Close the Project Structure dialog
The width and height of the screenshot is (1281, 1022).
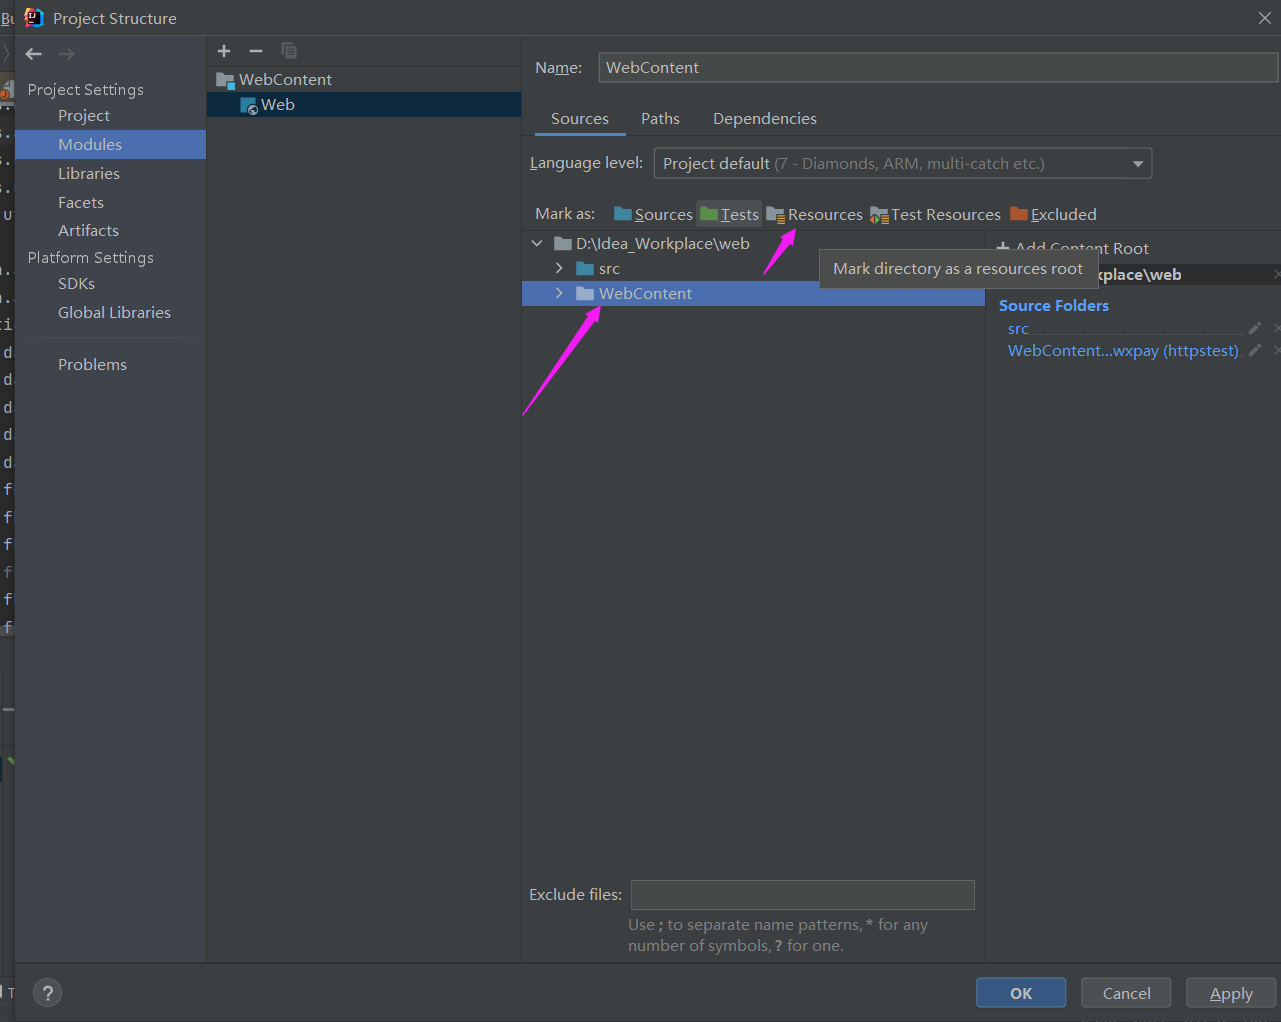pos(1265,18)
